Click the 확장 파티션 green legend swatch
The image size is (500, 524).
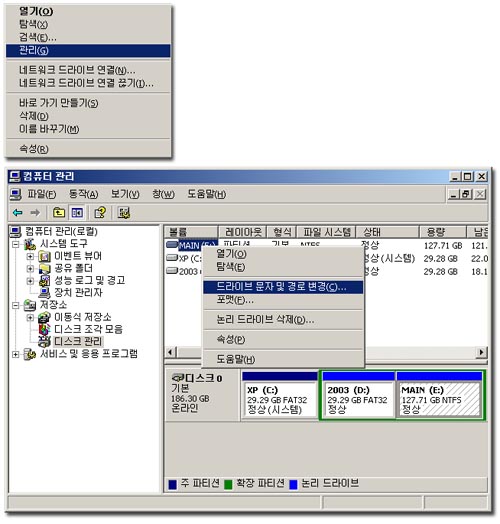(x=228, y=485)
